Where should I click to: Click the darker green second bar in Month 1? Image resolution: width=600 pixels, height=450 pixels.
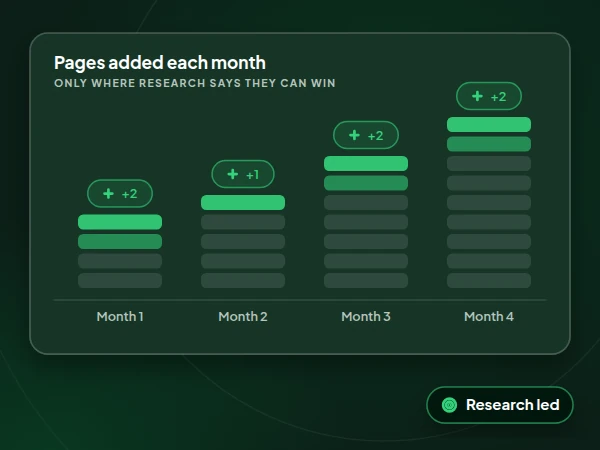(x=120, y=241)
